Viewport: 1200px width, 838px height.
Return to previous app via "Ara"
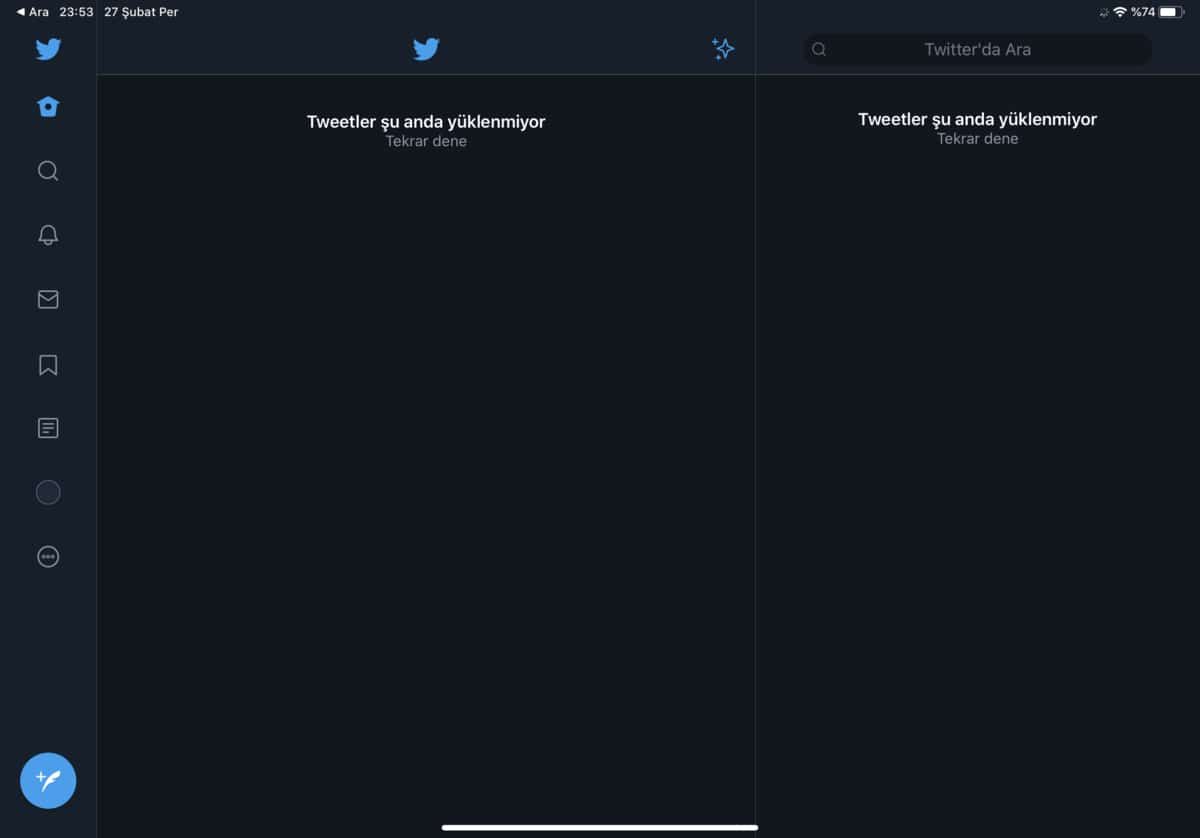coord(33,12)
